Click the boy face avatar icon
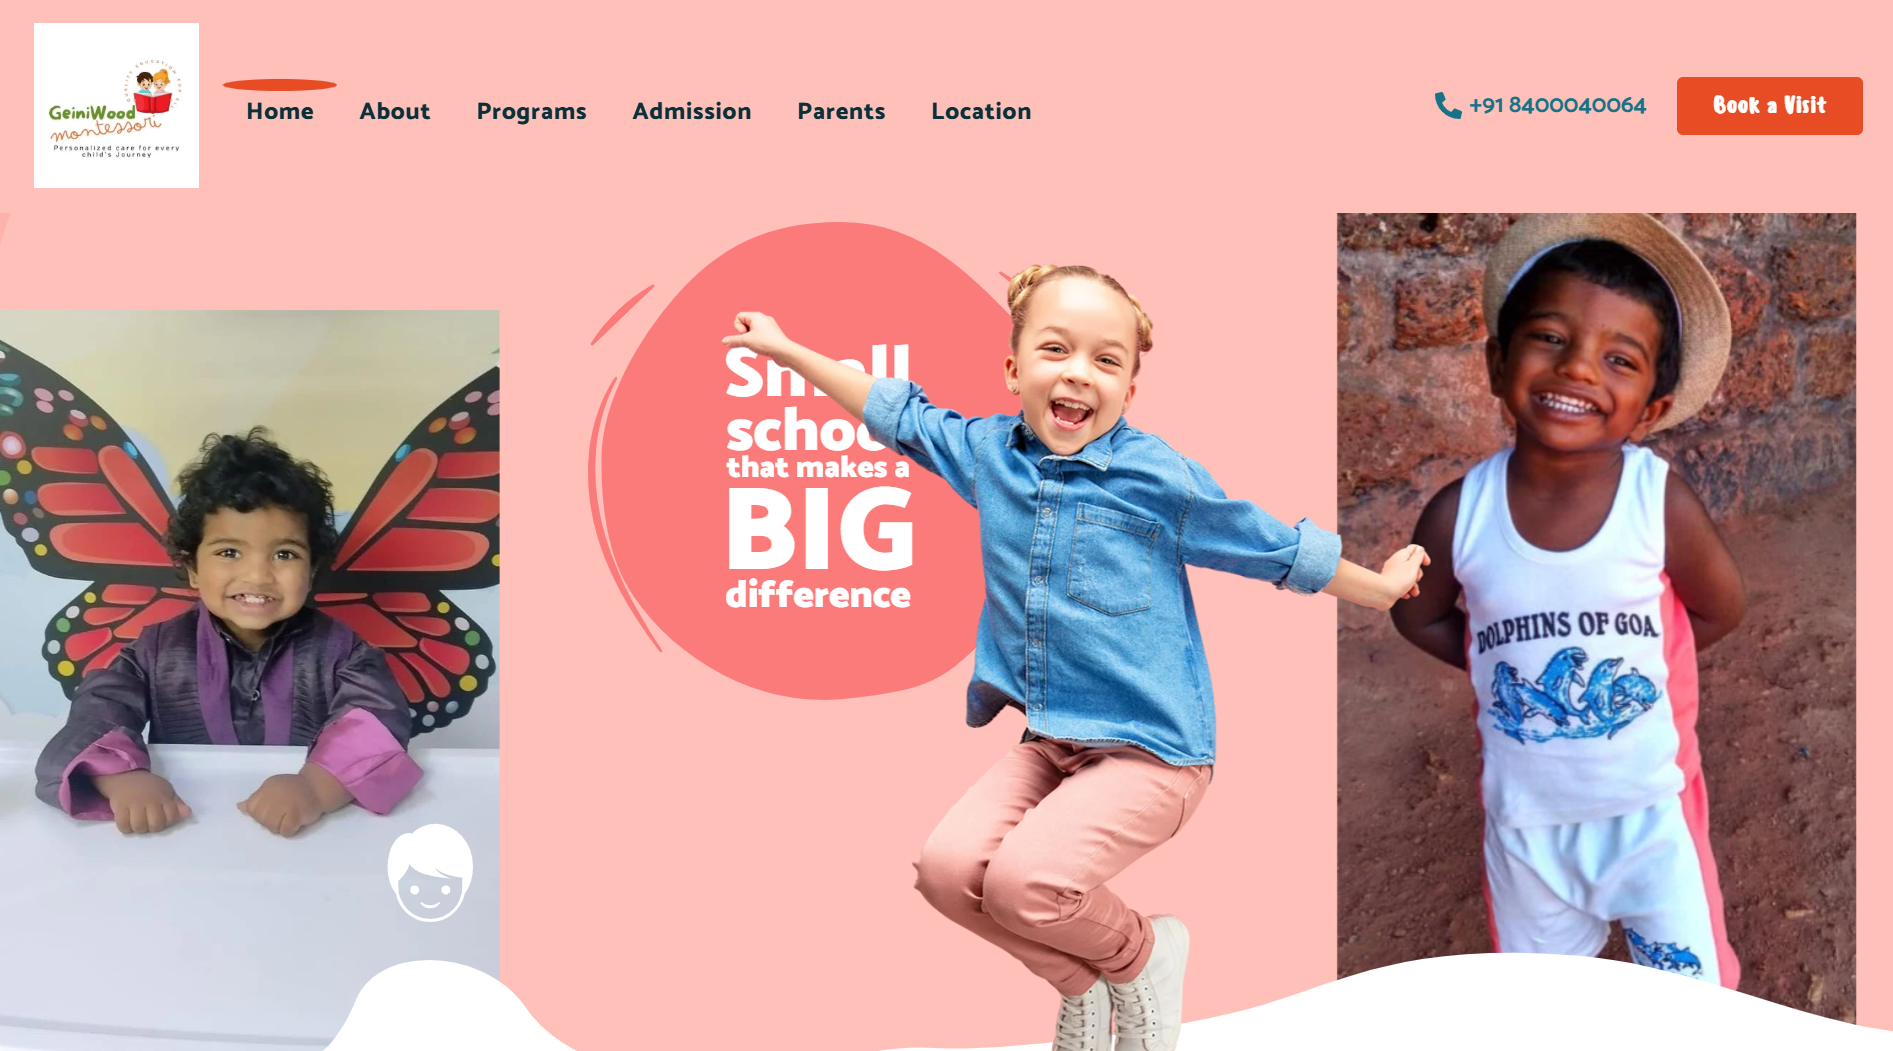Viewport: 1893px width, 1051px height. point(430,872)
